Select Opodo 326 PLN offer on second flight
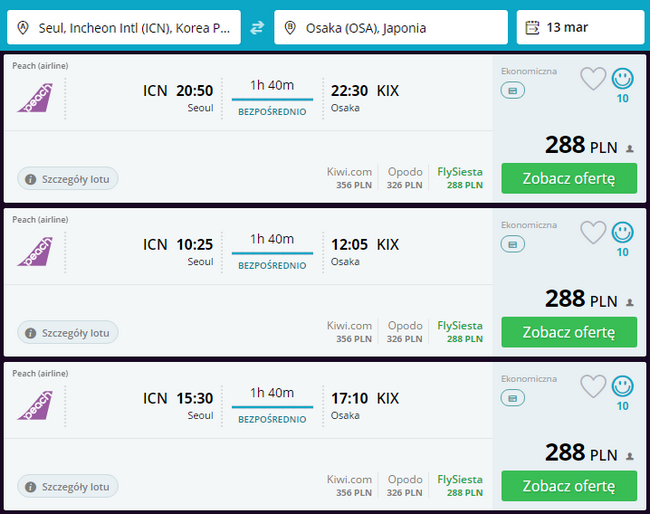This screenshot has width=650, height=514. tap(405, 331)
